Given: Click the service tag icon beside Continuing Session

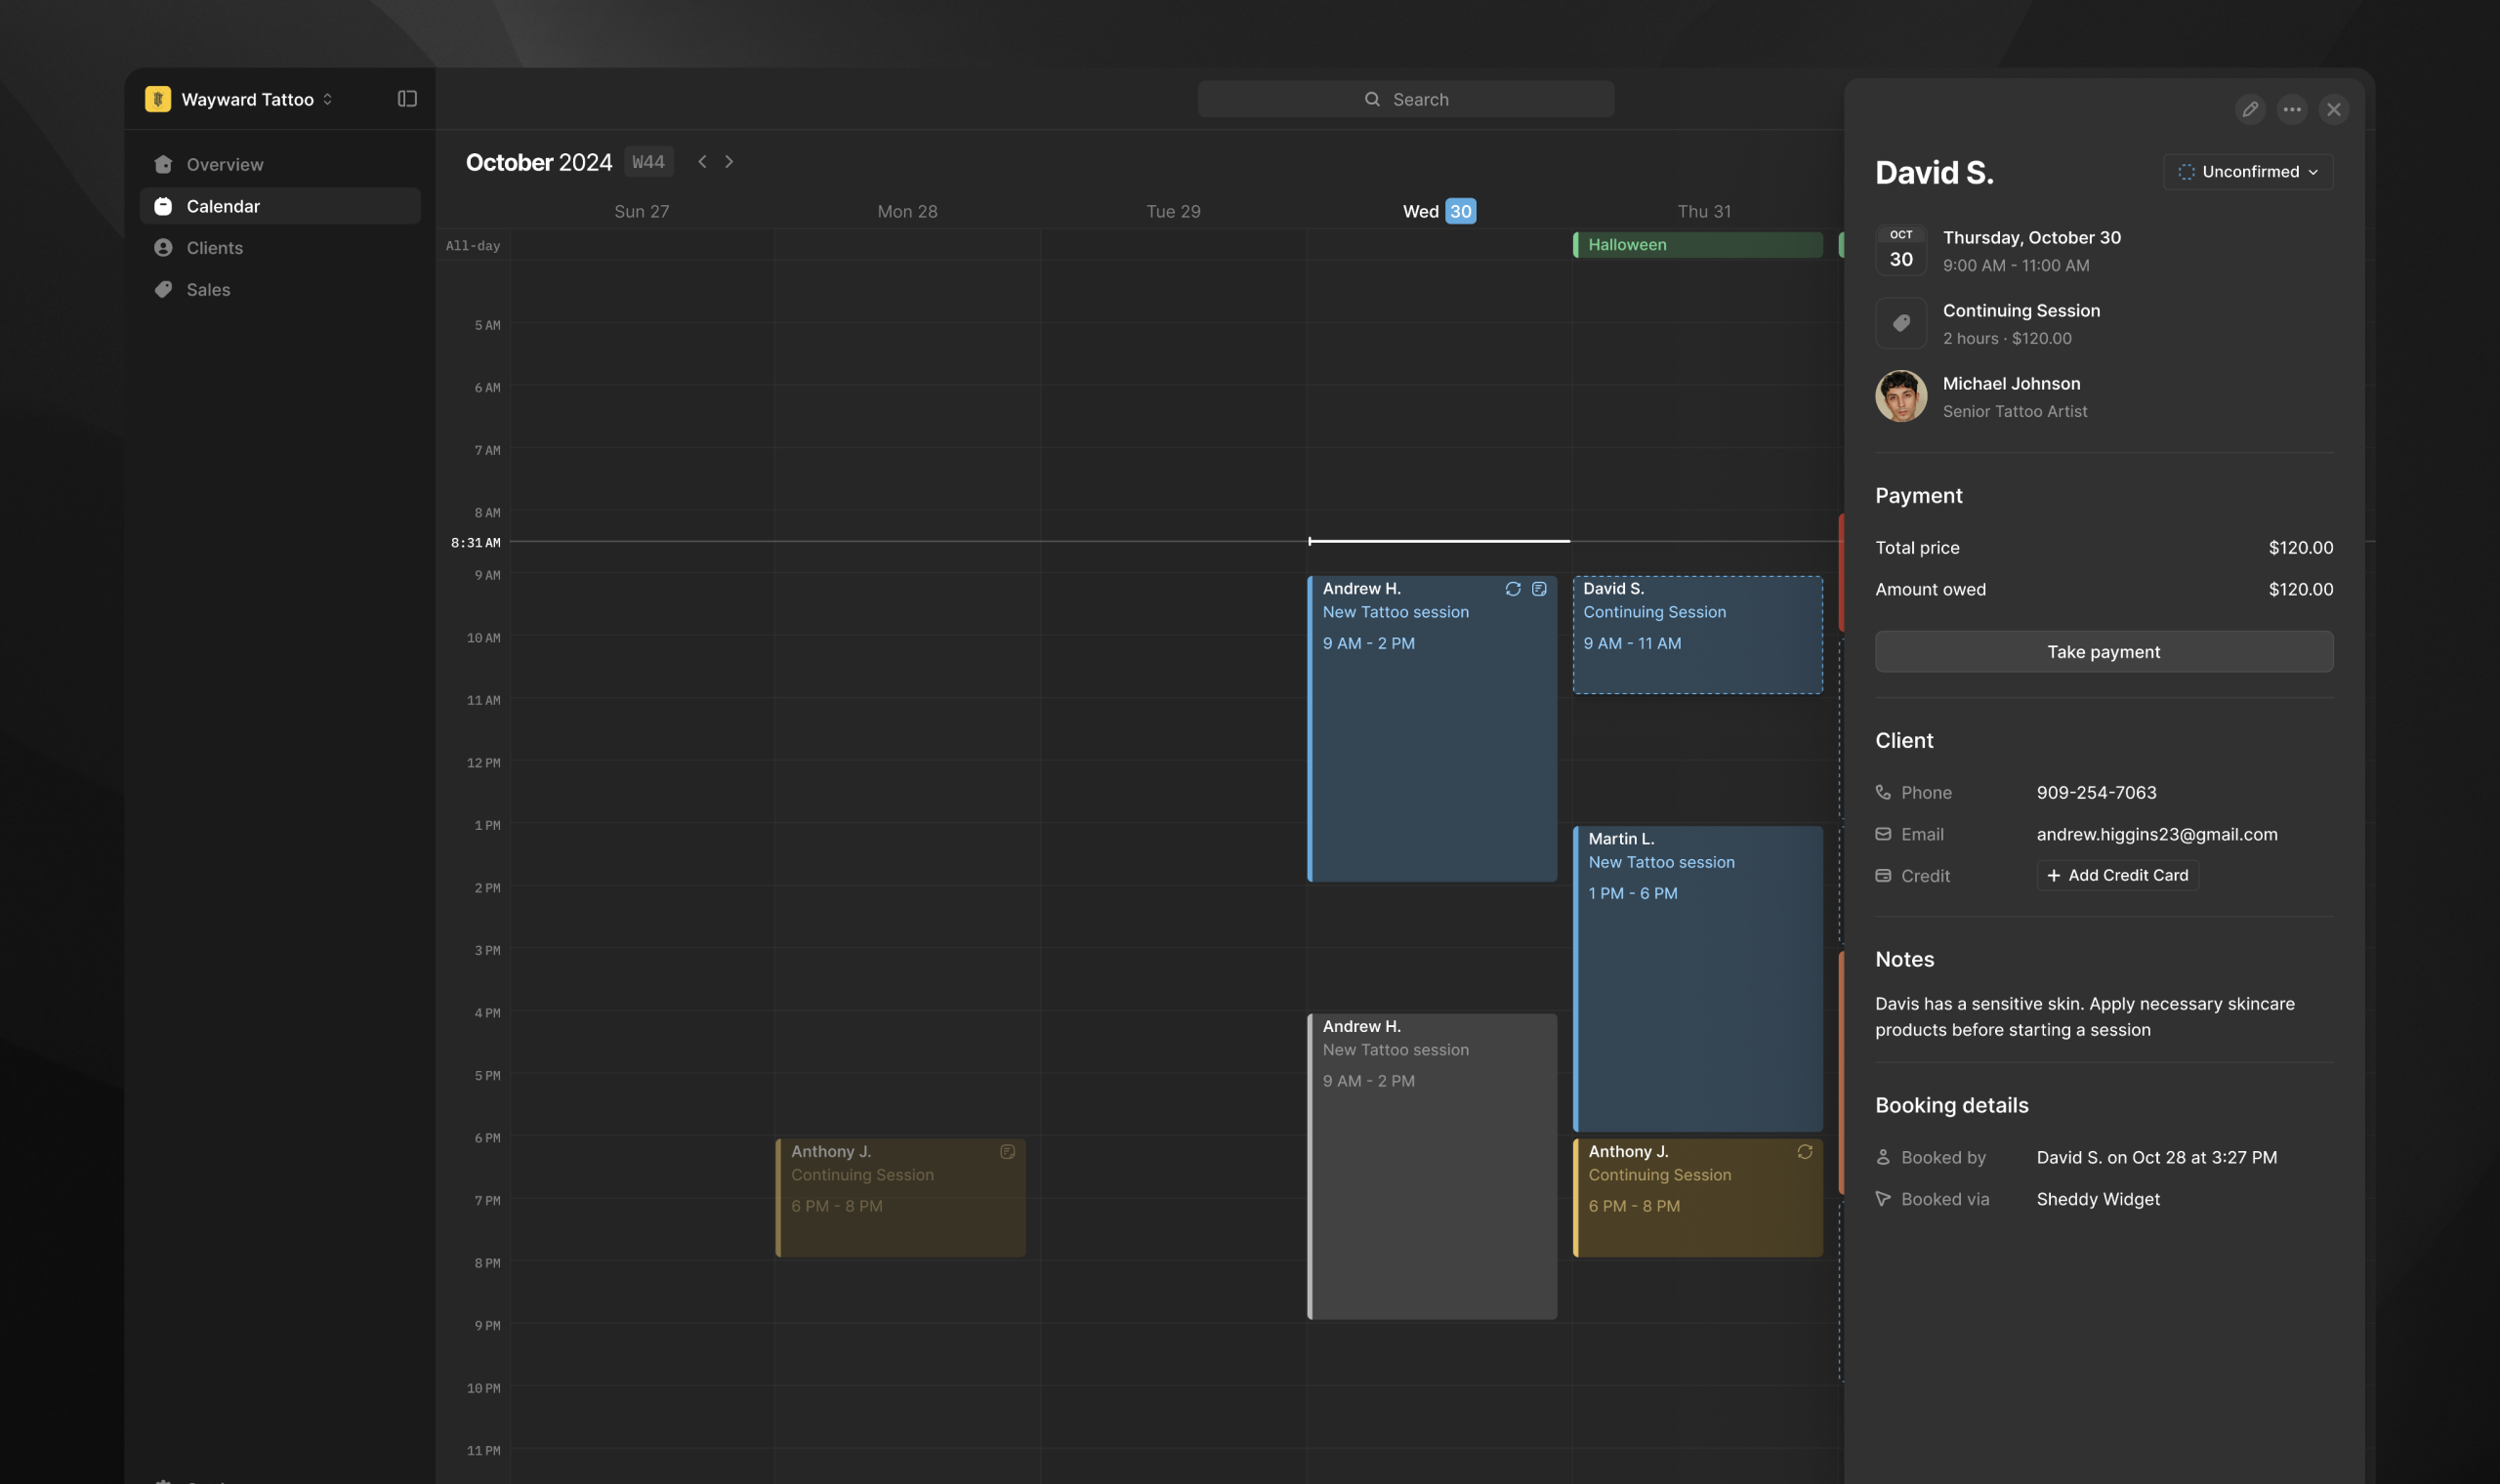Looking at the screenshot, I should (1901, 323).
